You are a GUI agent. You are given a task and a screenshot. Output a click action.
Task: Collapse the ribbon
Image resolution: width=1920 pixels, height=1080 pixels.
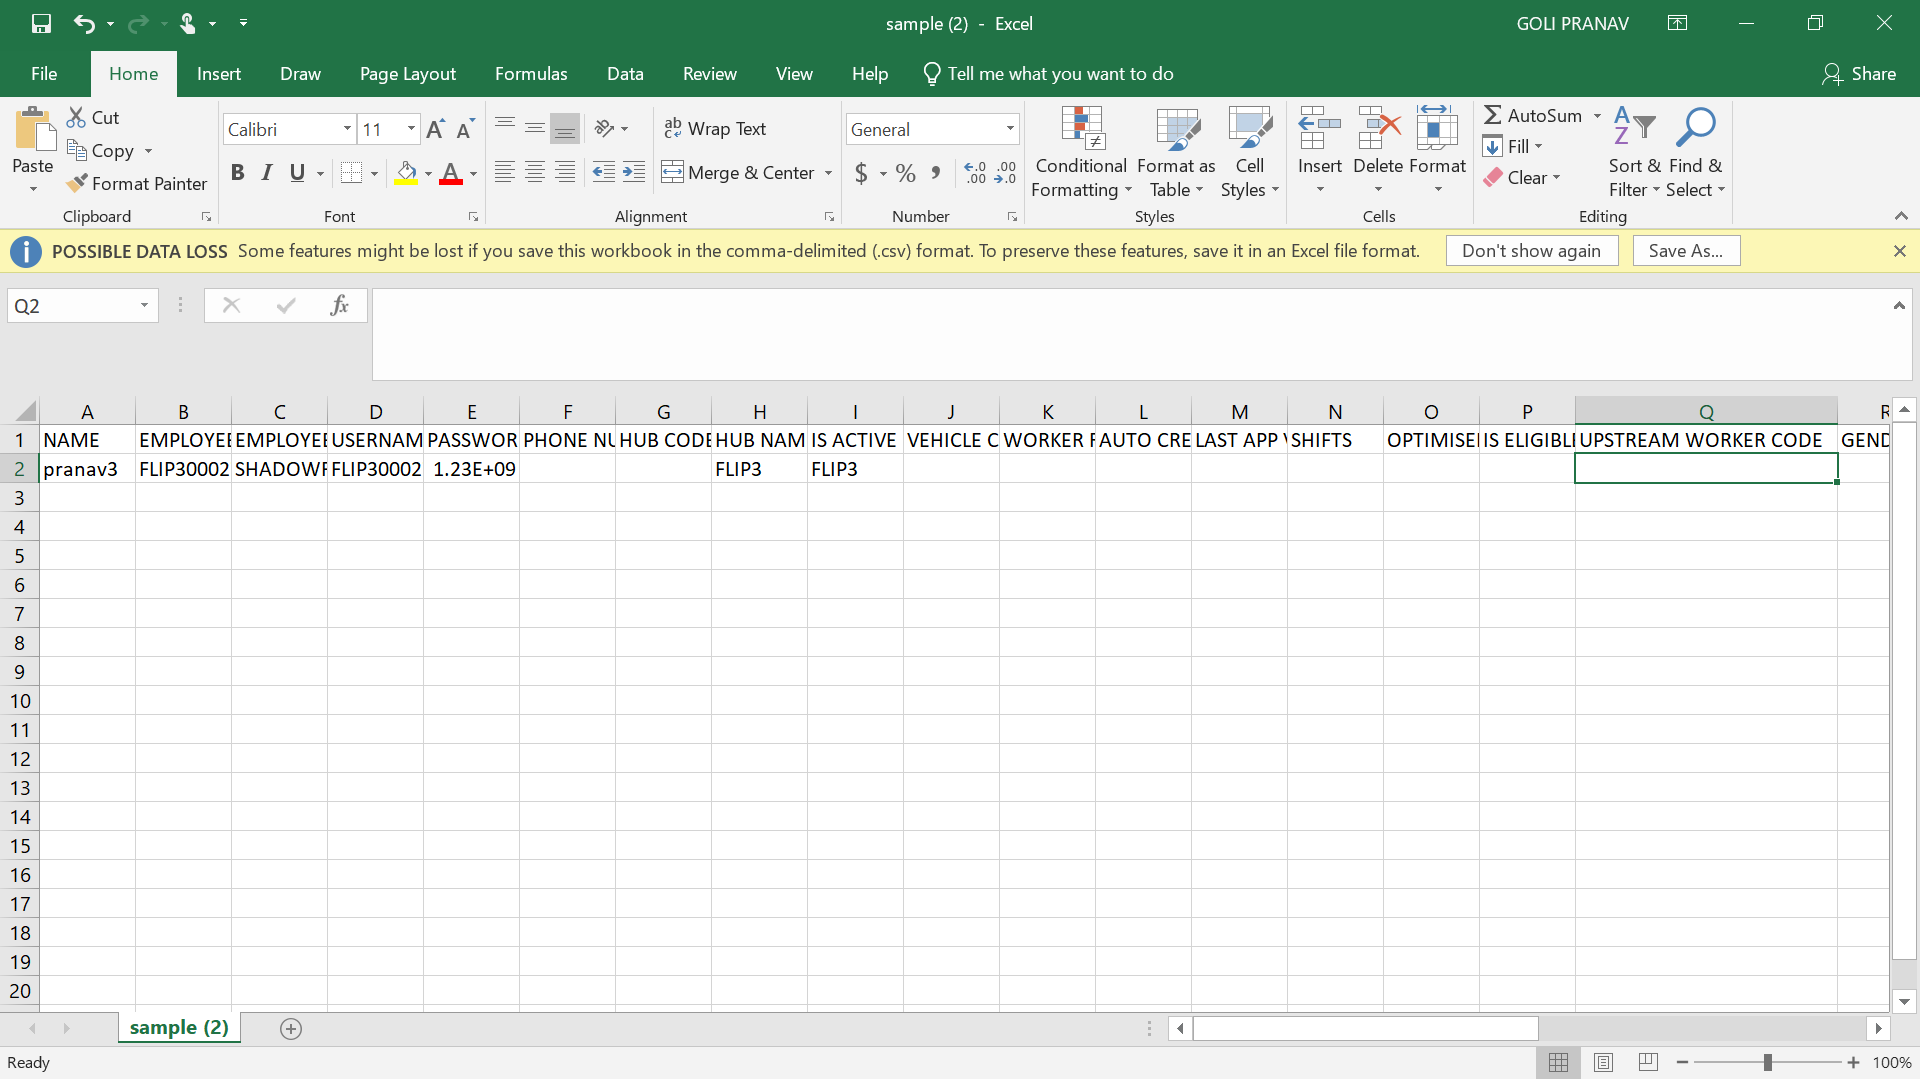1901,216
